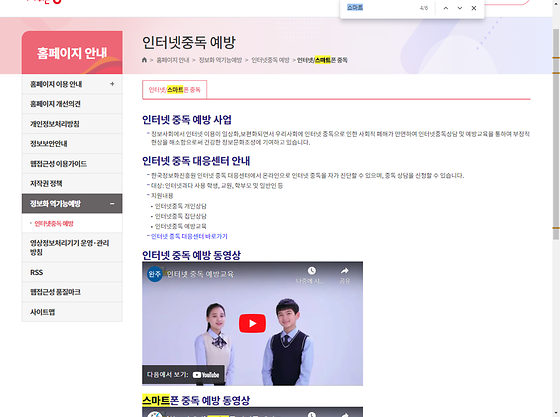Select the 인터넷/스마트폰 중독 tab
This screenshot has height=417, width=560.
[x=175, y=90]
